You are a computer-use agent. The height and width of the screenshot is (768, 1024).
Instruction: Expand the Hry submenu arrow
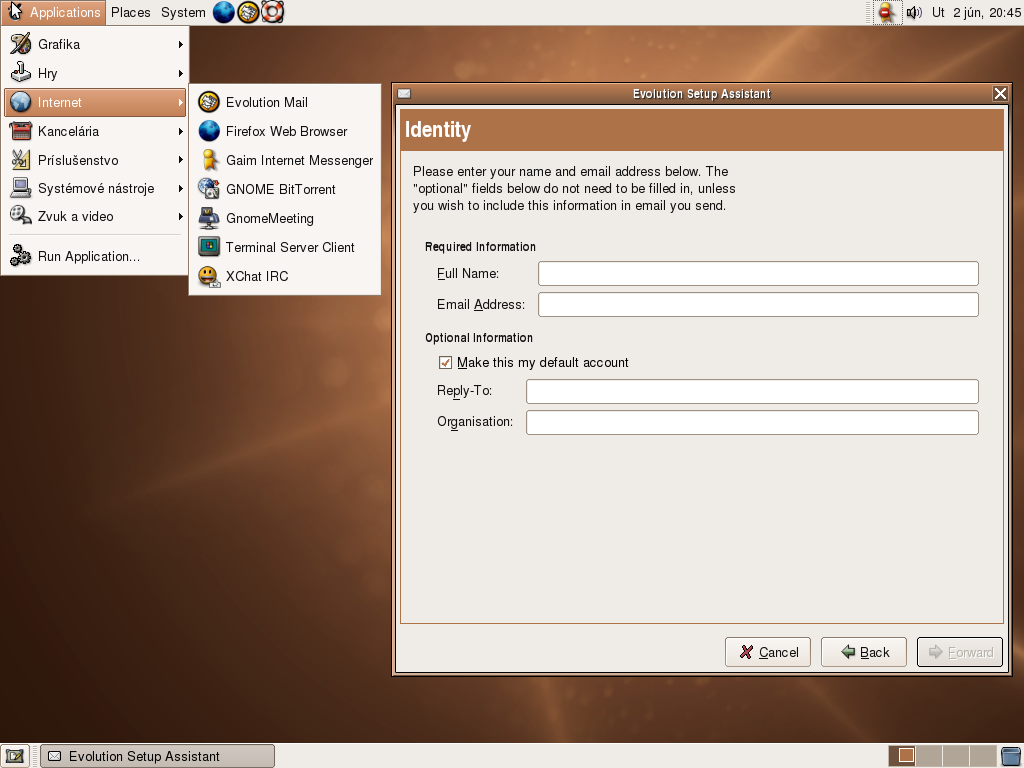click(x=180, y=73)
